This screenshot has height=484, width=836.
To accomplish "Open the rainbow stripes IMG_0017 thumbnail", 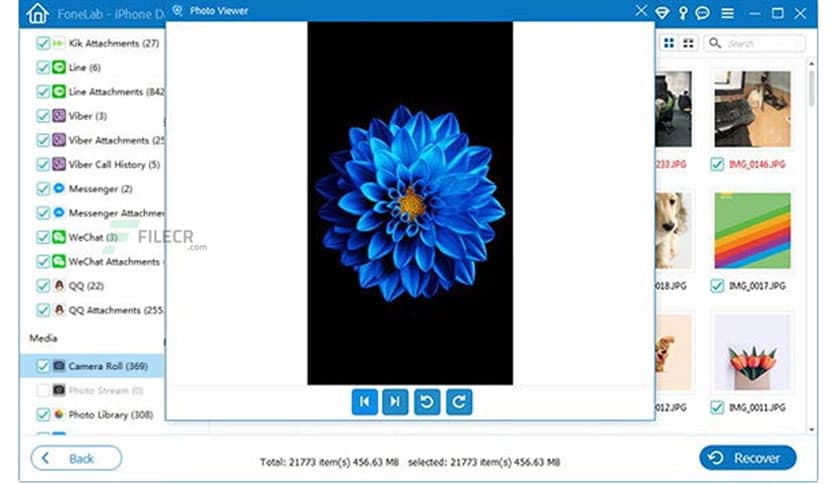I will (x=752, y=230).
